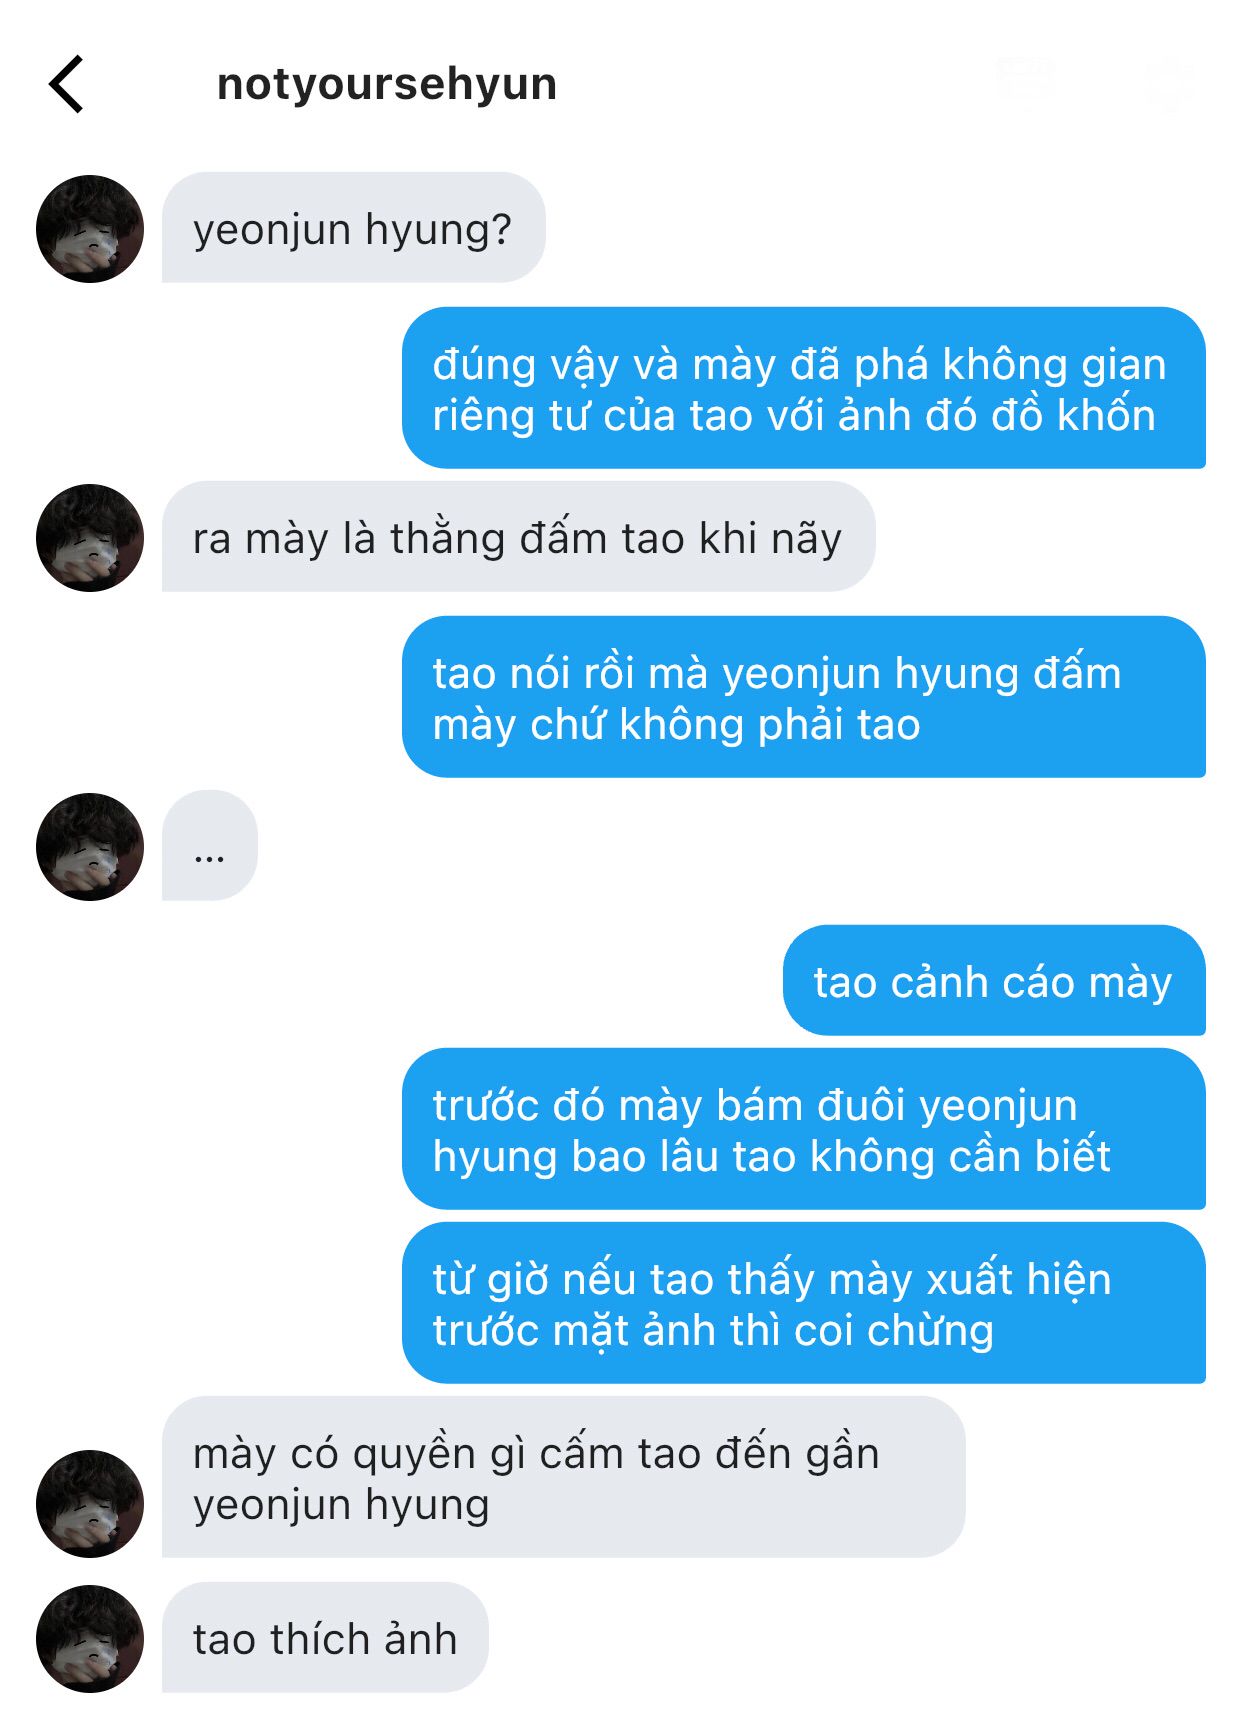Select the "mày có quyền gì cấm tao" bubble
This screenshot has width=1242, height=1714.
pyautogui.click(x=563, y=1477)
